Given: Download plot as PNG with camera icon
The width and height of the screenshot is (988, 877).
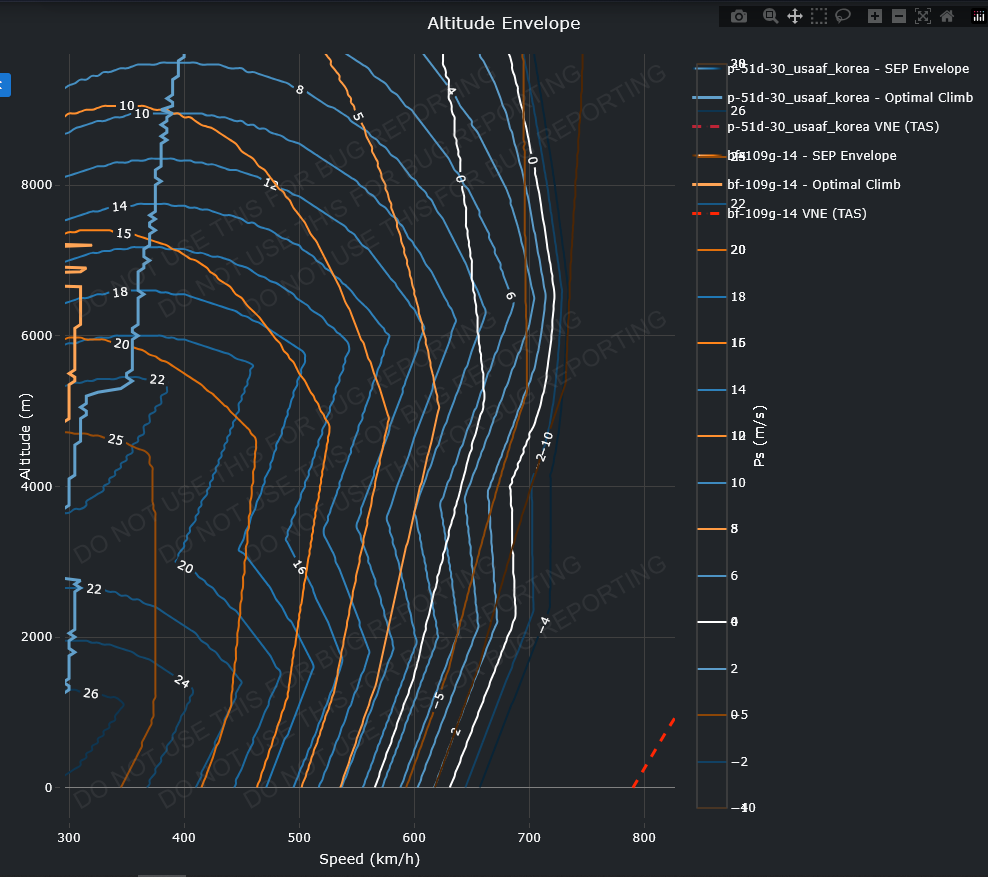Looking at the screenshot, I should 739,16.
